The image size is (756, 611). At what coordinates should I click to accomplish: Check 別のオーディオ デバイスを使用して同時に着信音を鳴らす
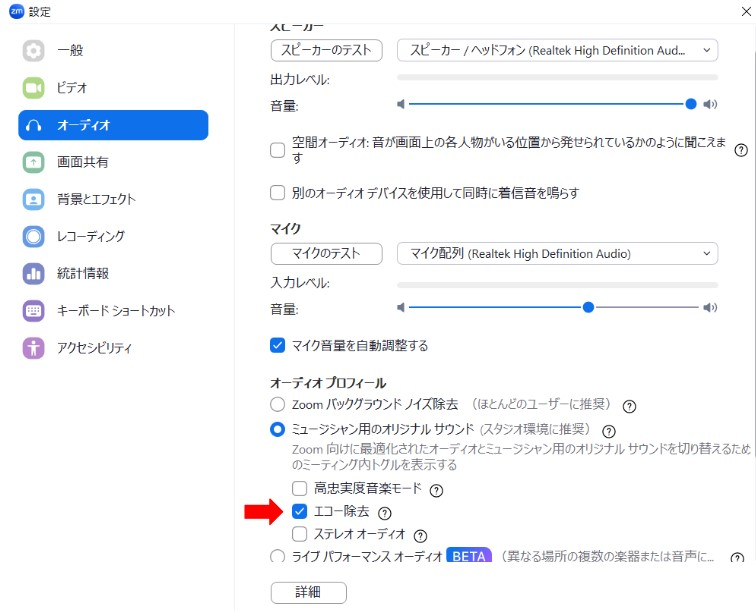[x=278, y=193]
